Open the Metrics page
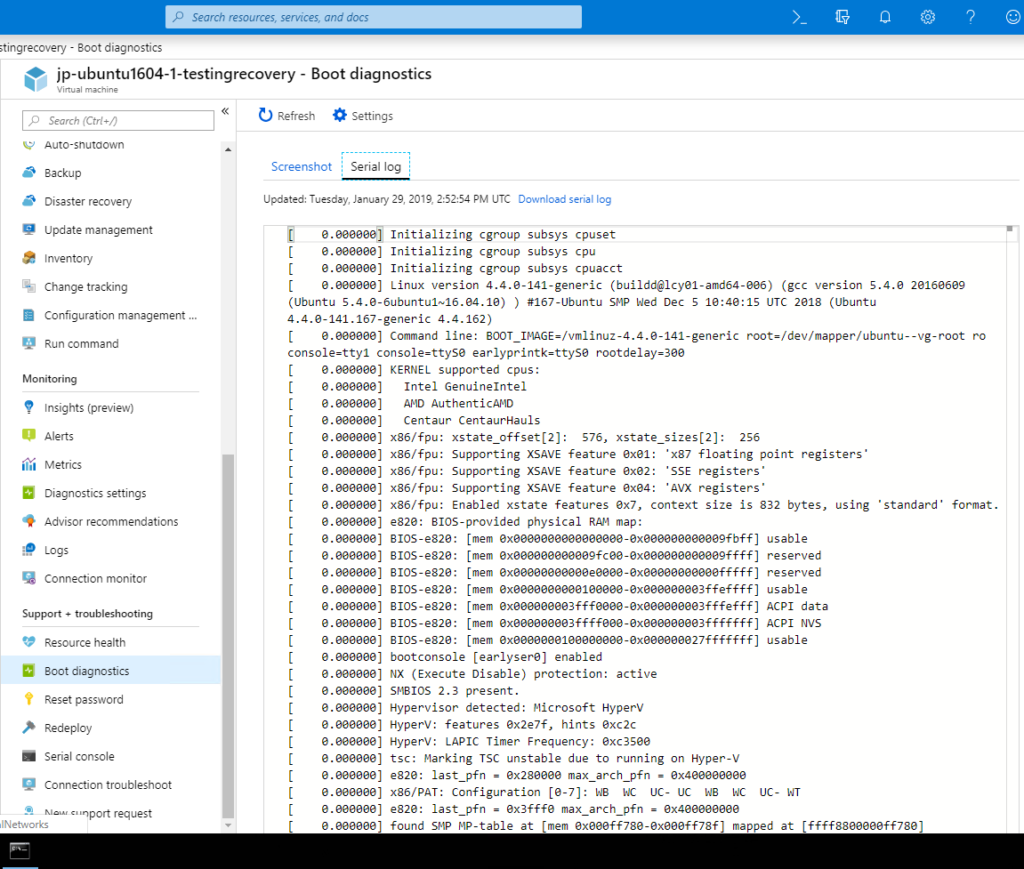 (x=63, y=464)
